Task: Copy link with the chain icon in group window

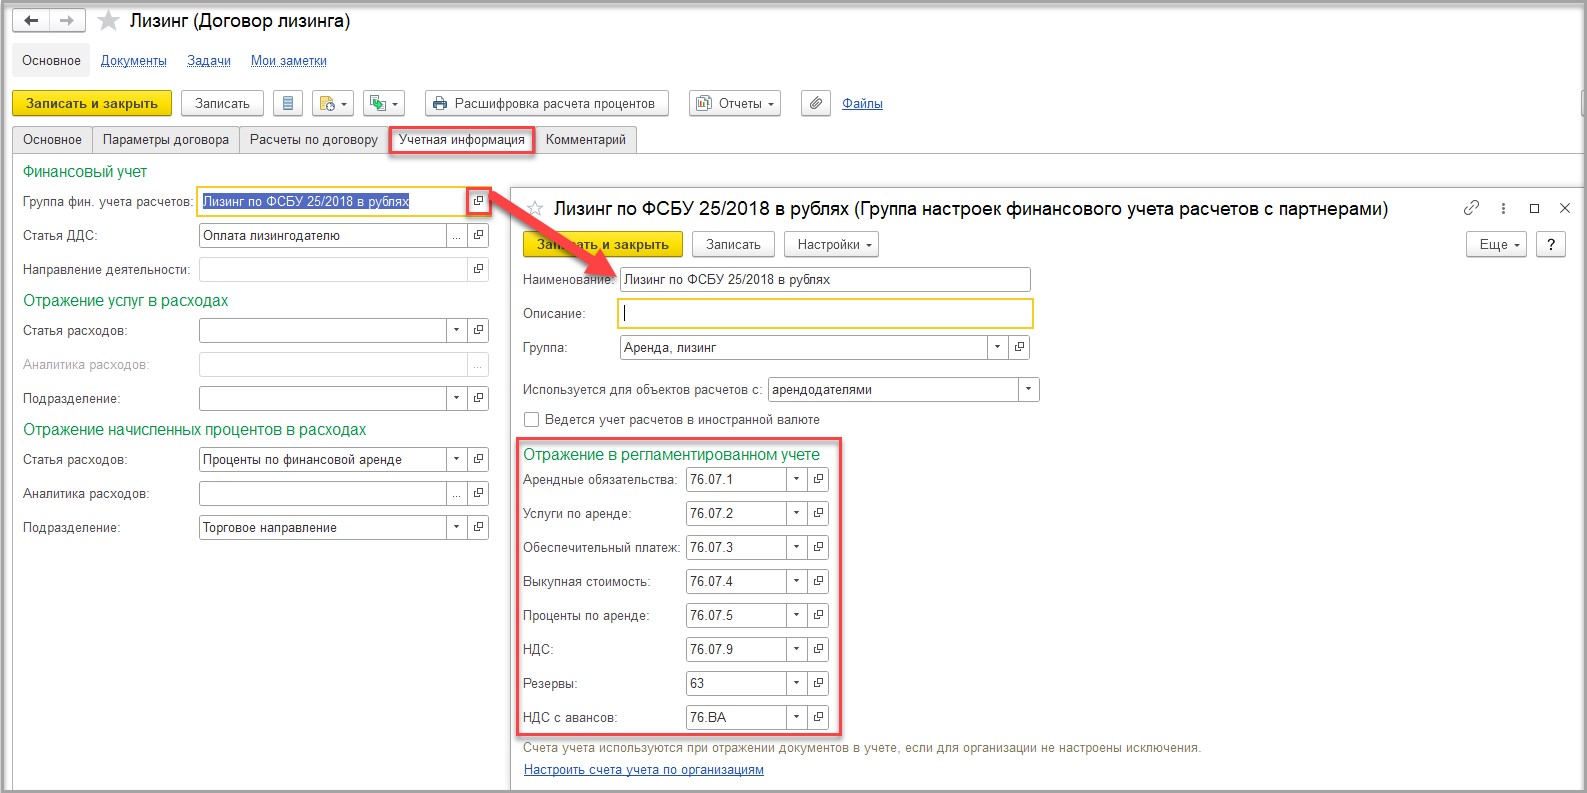Action: point(1471,208)
